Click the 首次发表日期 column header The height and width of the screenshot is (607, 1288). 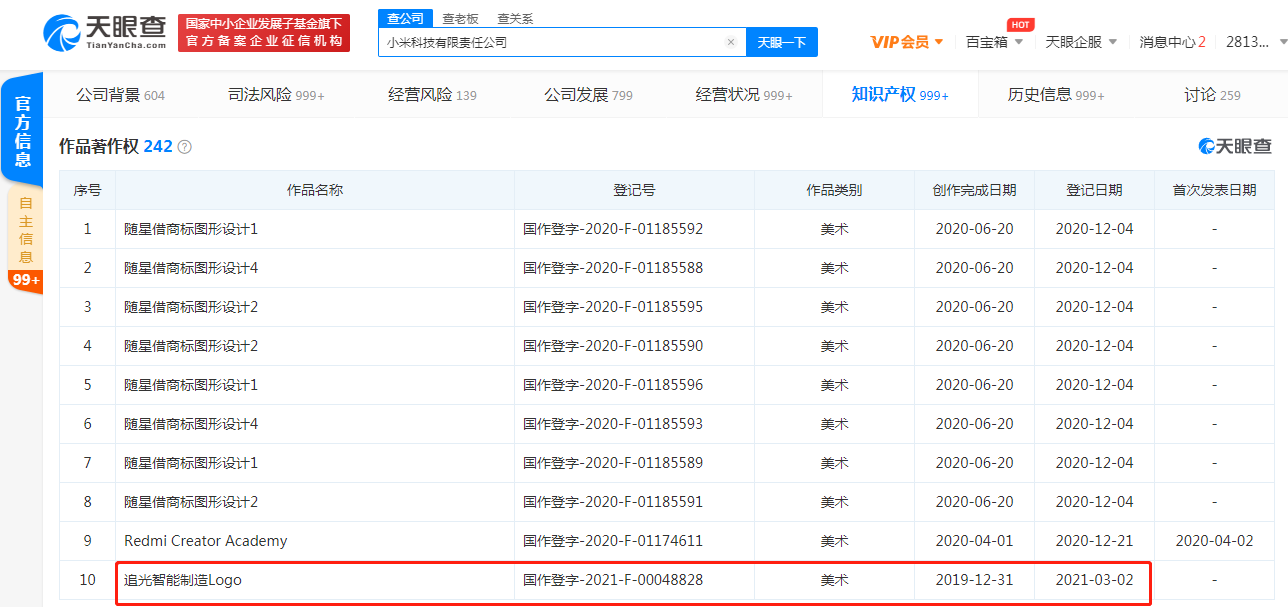(x=1214, y=190)
